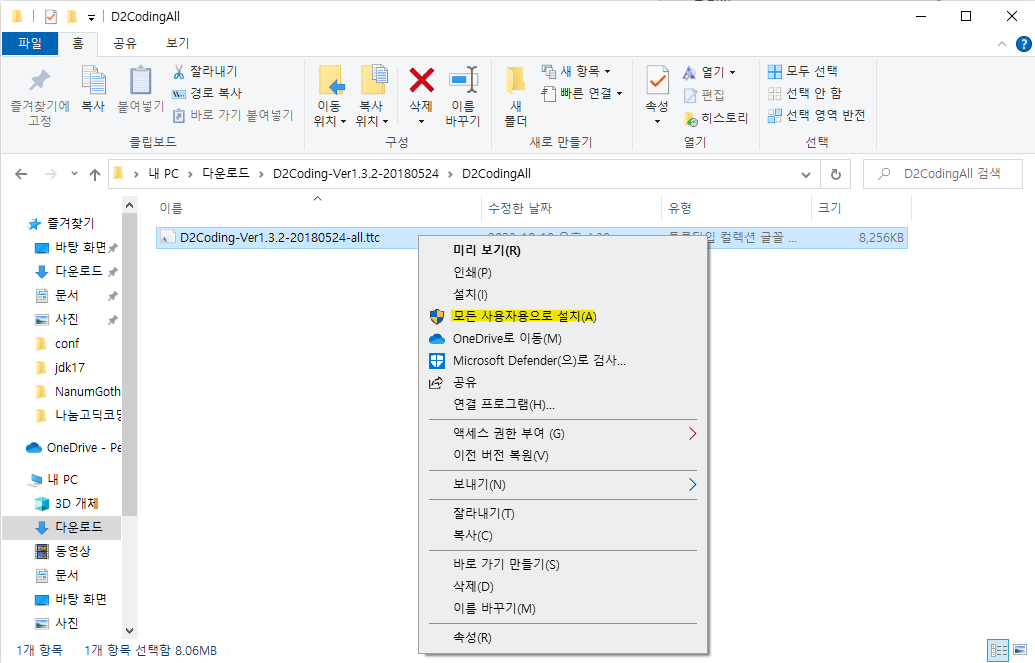This screenshot has height=663, width=1035.
Task: Switch to details view in status bar
Action: tap(998, 650)
